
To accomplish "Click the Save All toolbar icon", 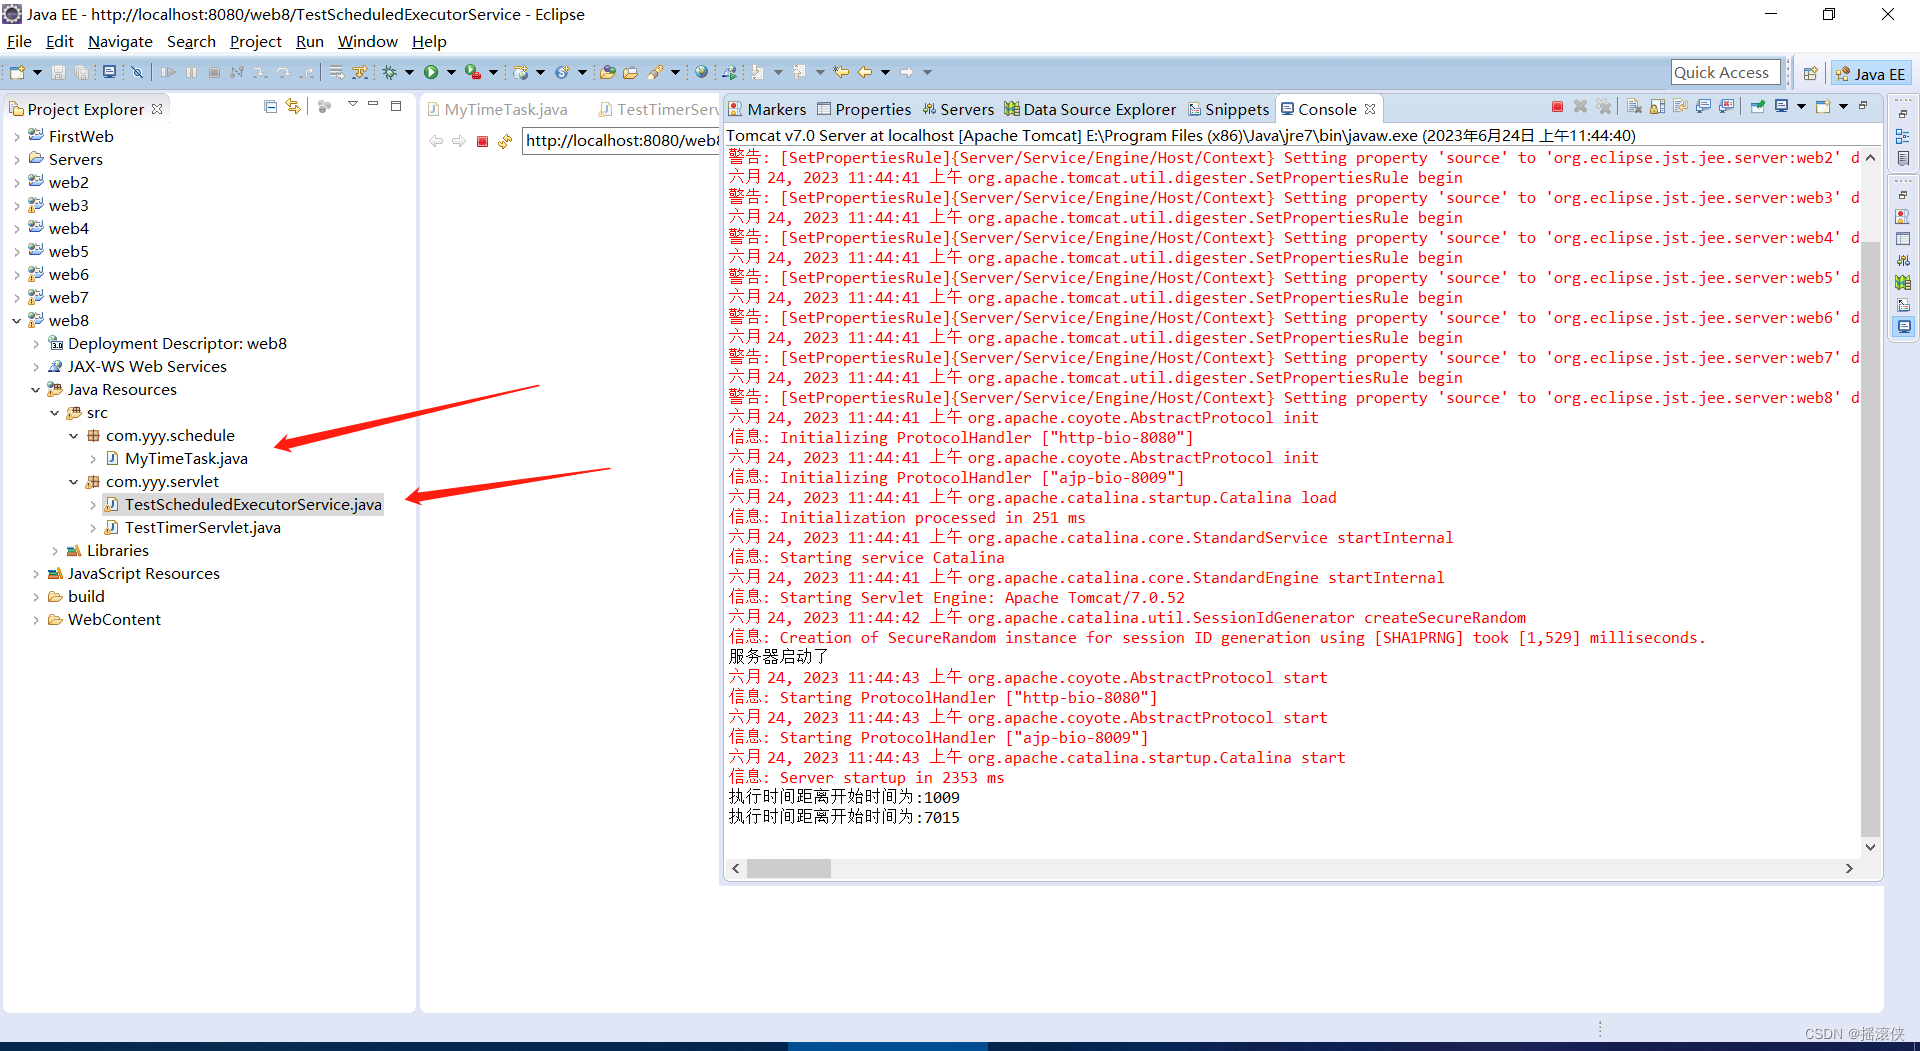I will (81, 72).
